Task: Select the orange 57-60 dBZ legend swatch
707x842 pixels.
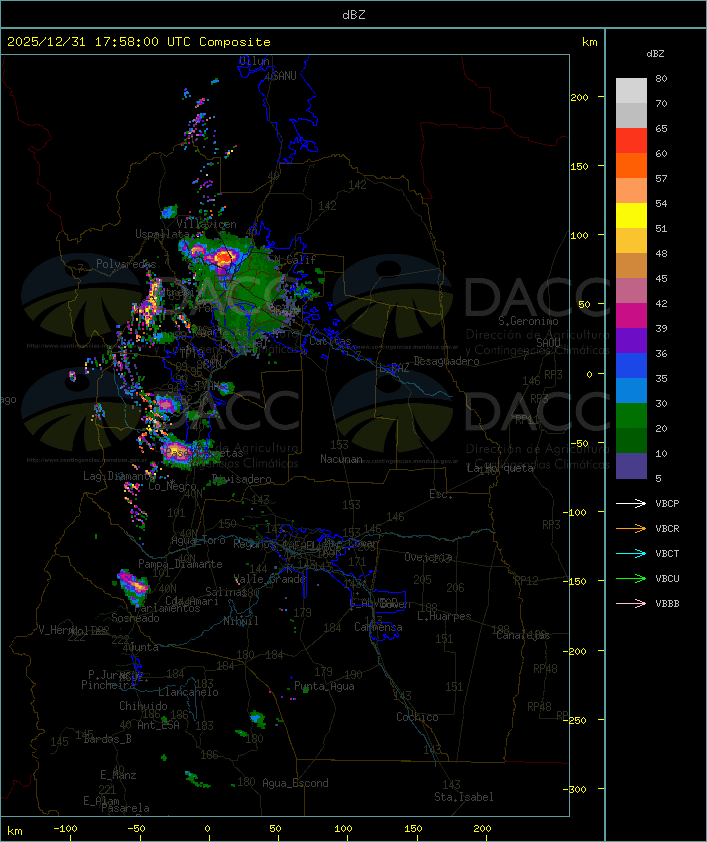Action: [x=631, y=165]
